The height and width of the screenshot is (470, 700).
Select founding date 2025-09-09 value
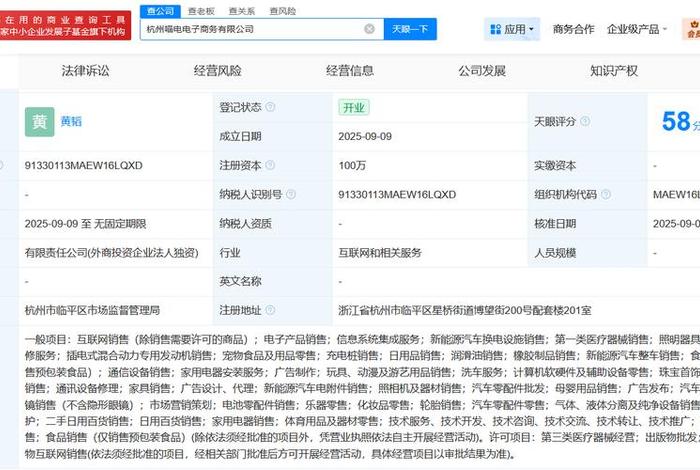[x=365, y=137]
